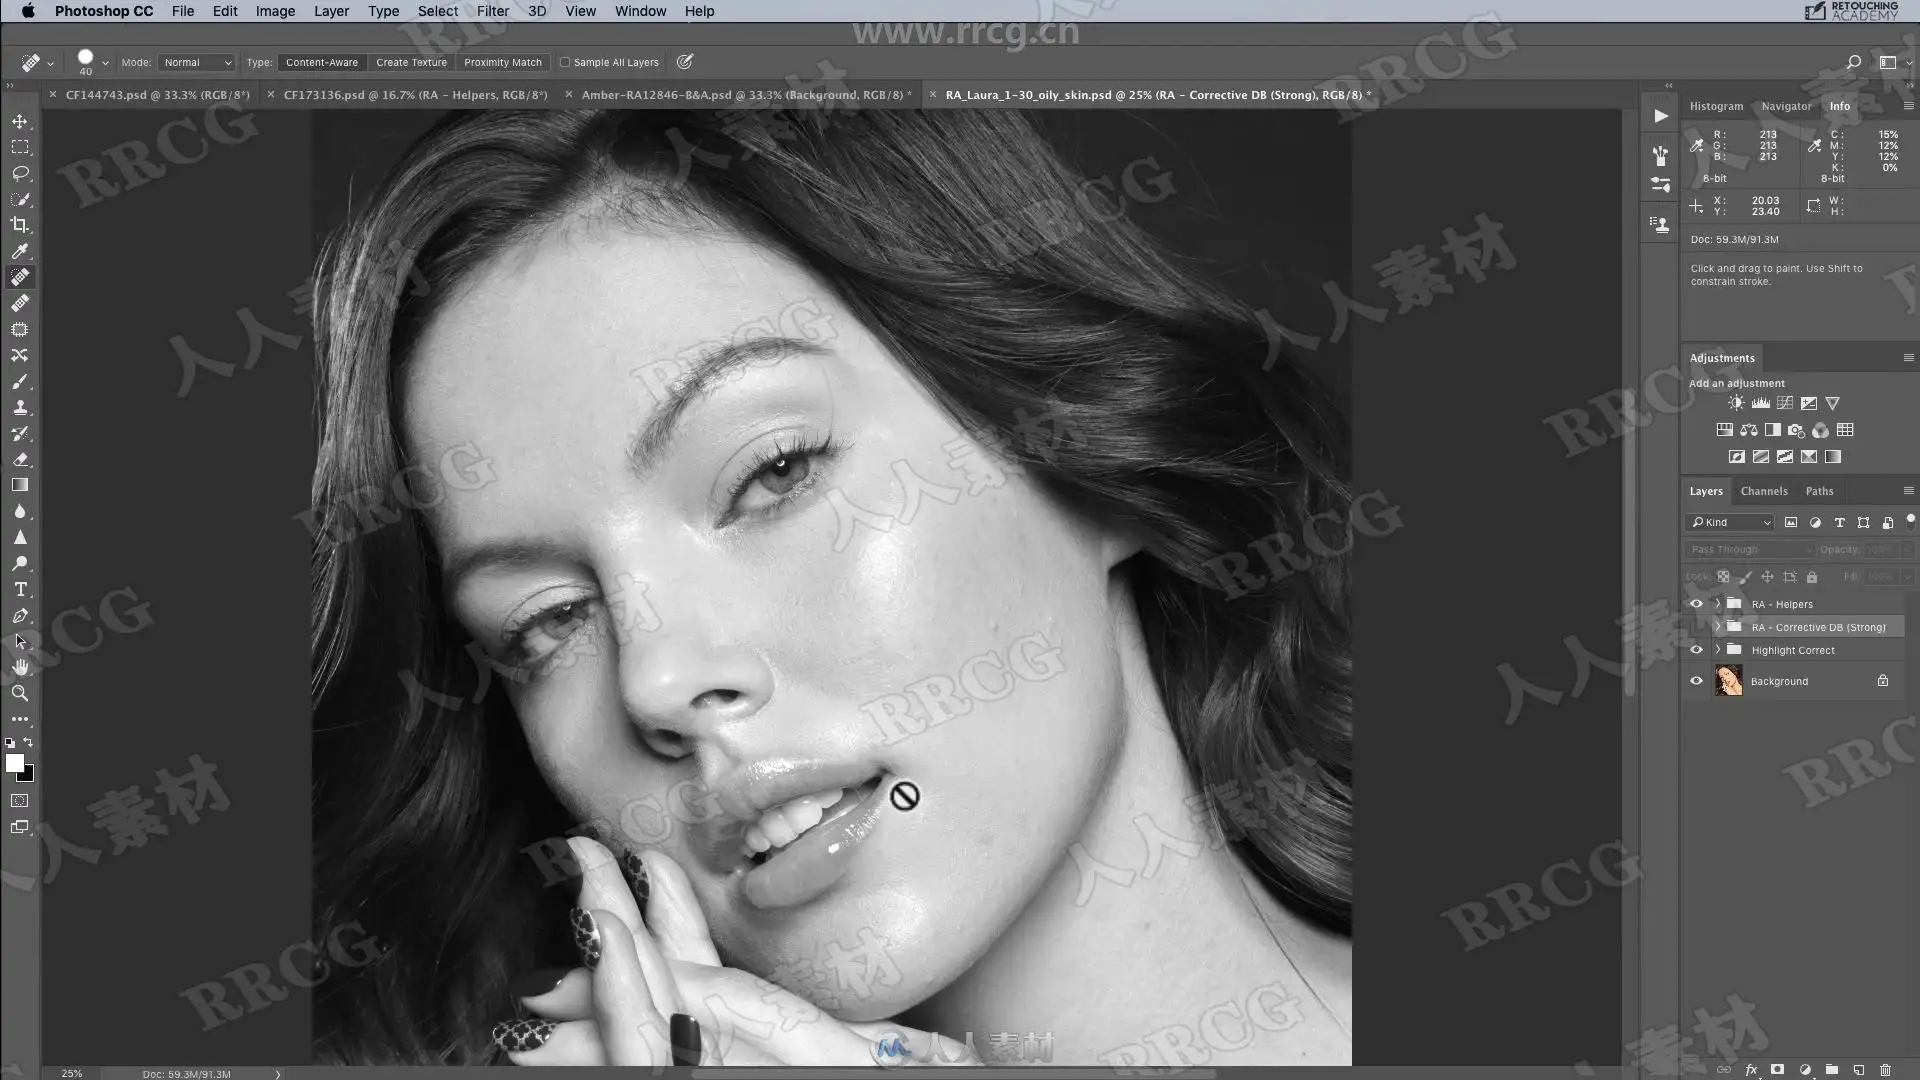Create a new layer in the Layers panel
Image resolution: width=1920 pixels, height=1080 pixels.
point(1858,1070)
